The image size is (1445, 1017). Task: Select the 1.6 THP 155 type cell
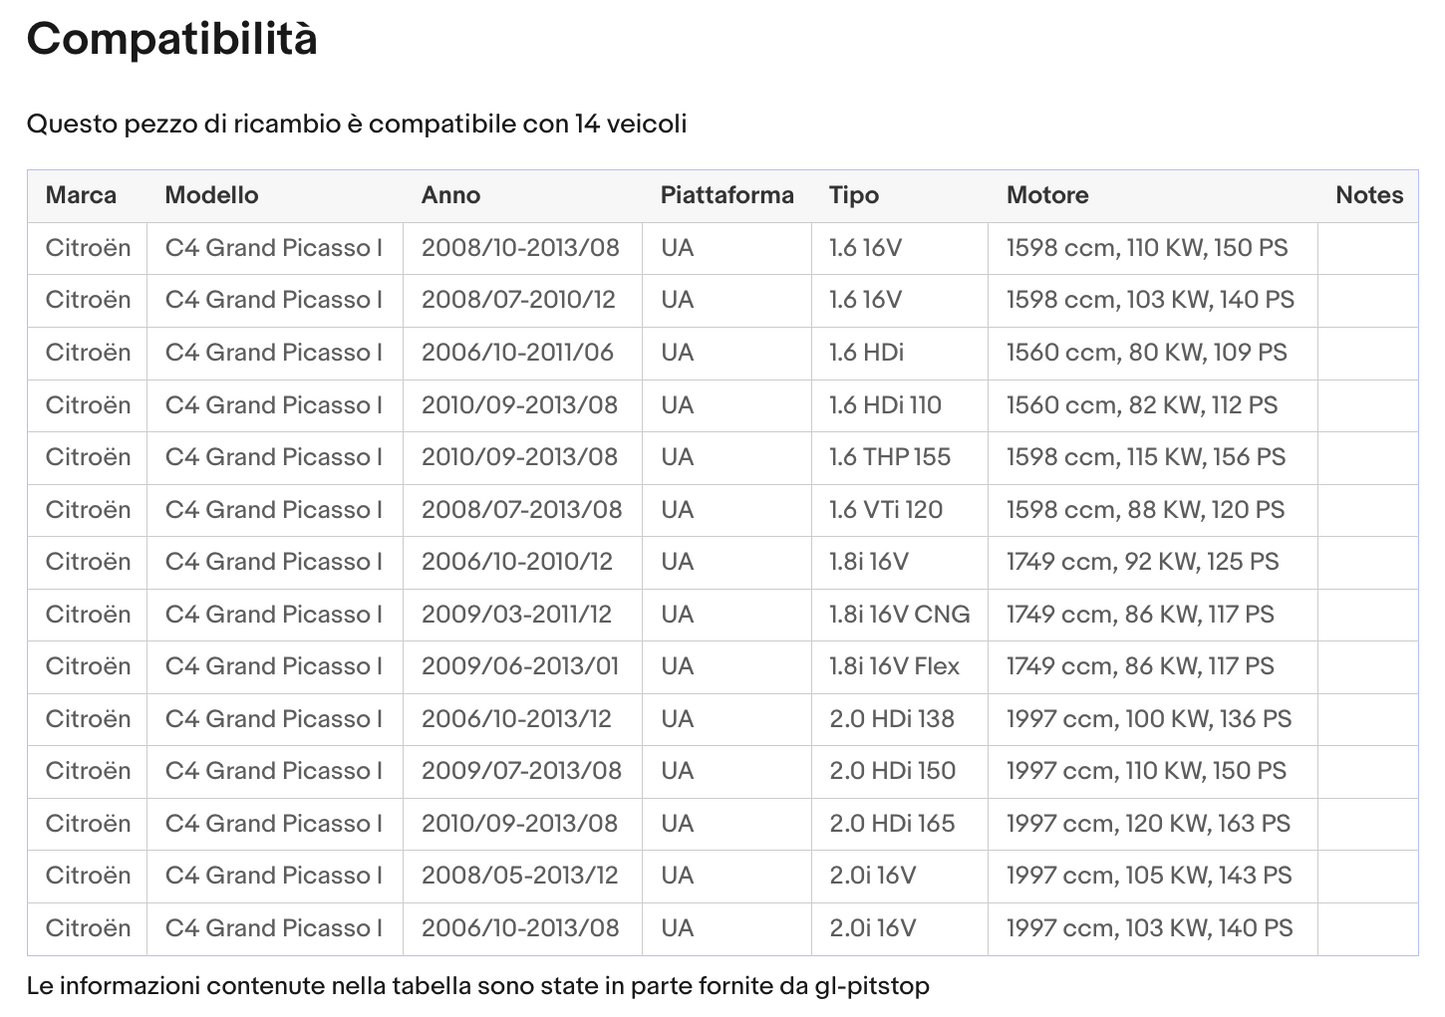[x=889, y=457]
